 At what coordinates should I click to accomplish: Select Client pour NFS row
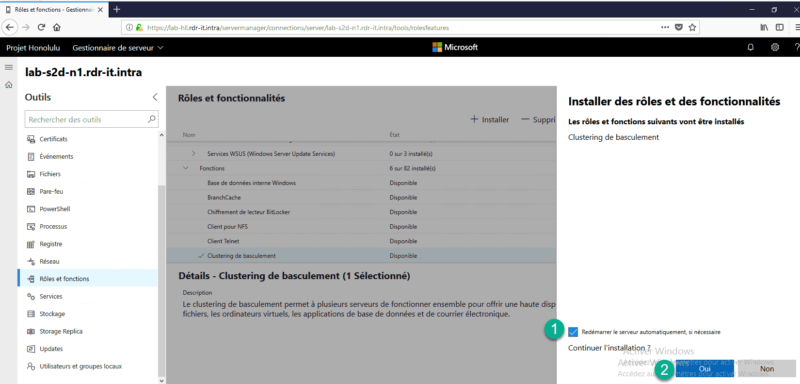361,226
